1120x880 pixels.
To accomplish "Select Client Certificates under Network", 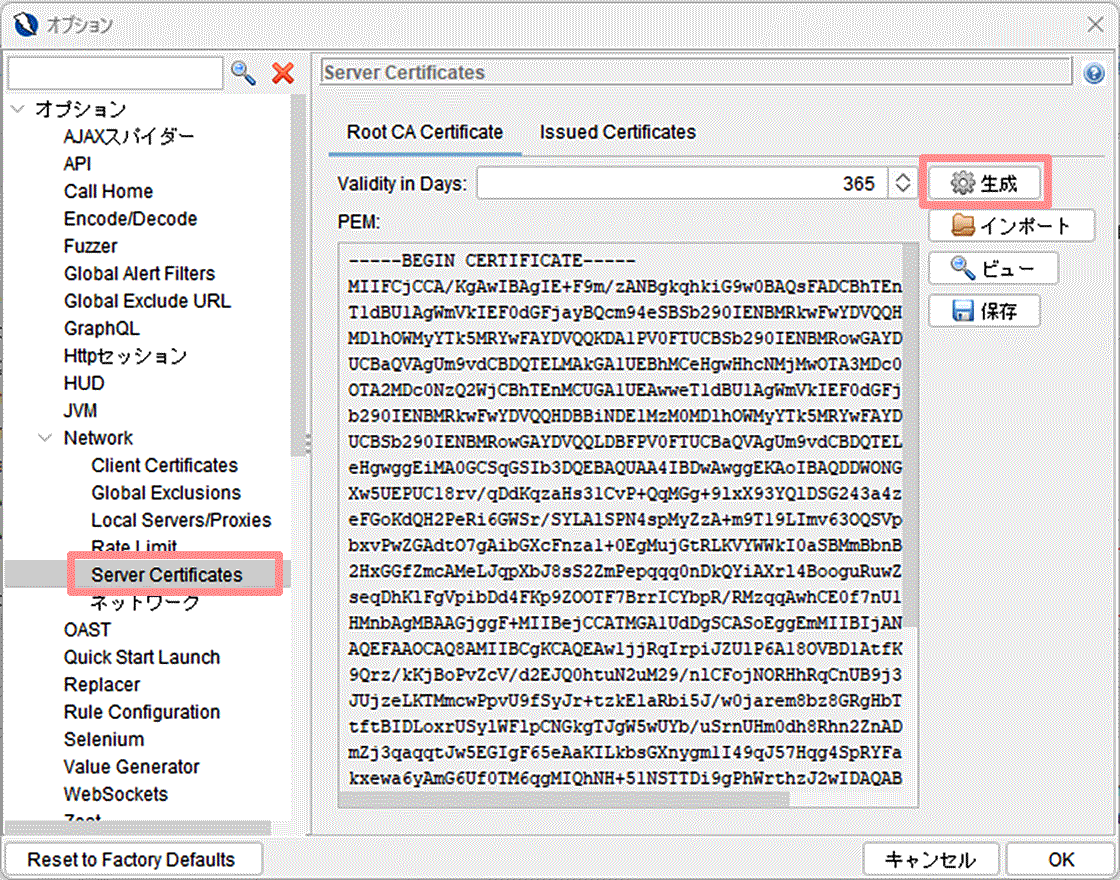I will click(164, 466).
